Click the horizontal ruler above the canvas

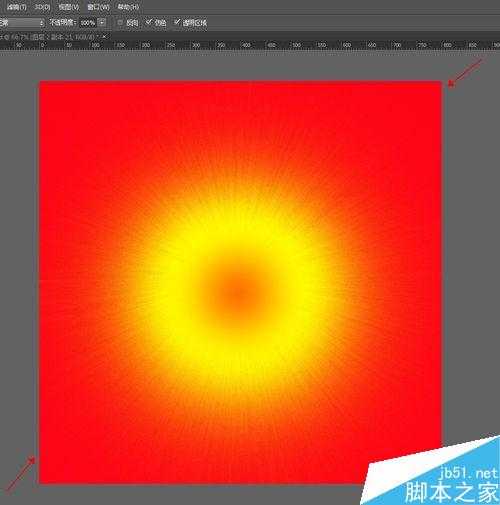pyautogui.click(x=250, y=45)
